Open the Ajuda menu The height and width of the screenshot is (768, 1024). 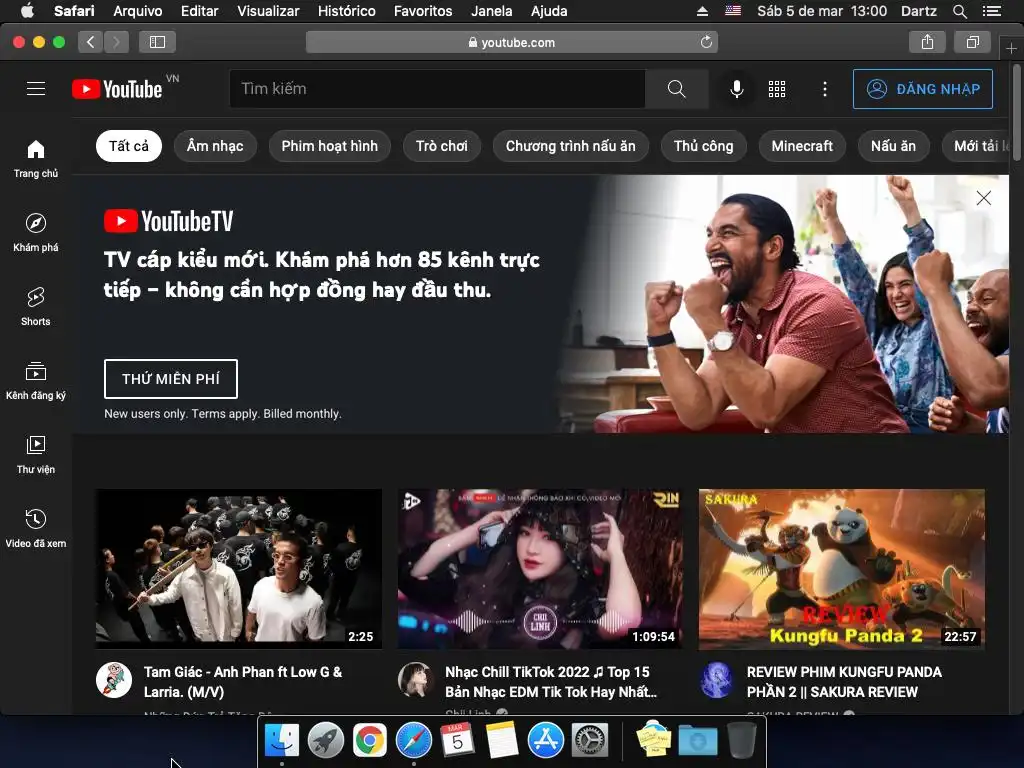(549, 11)
